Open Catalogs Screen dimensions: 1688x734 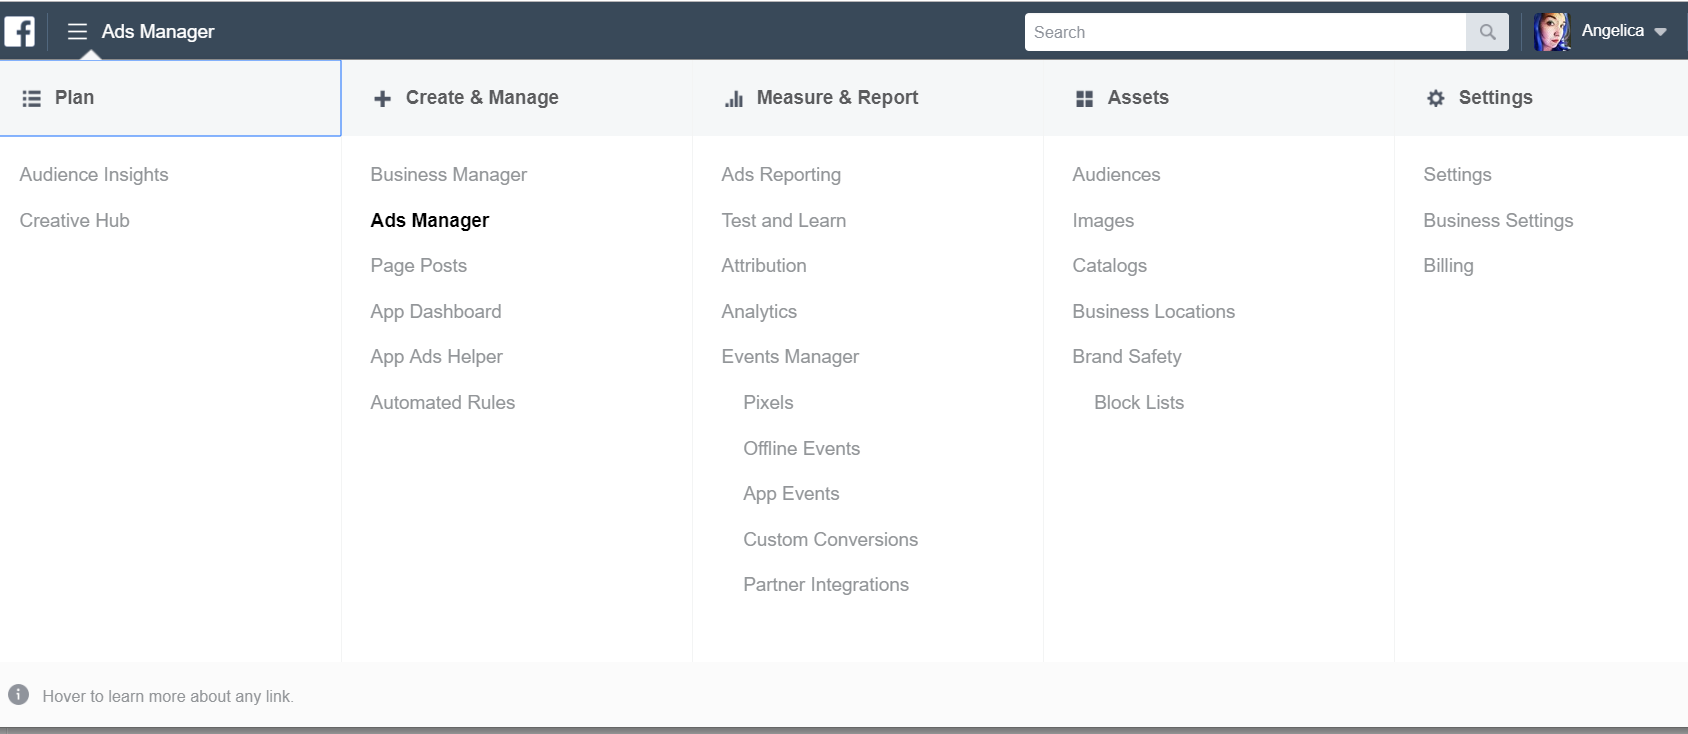point(1109,266)
